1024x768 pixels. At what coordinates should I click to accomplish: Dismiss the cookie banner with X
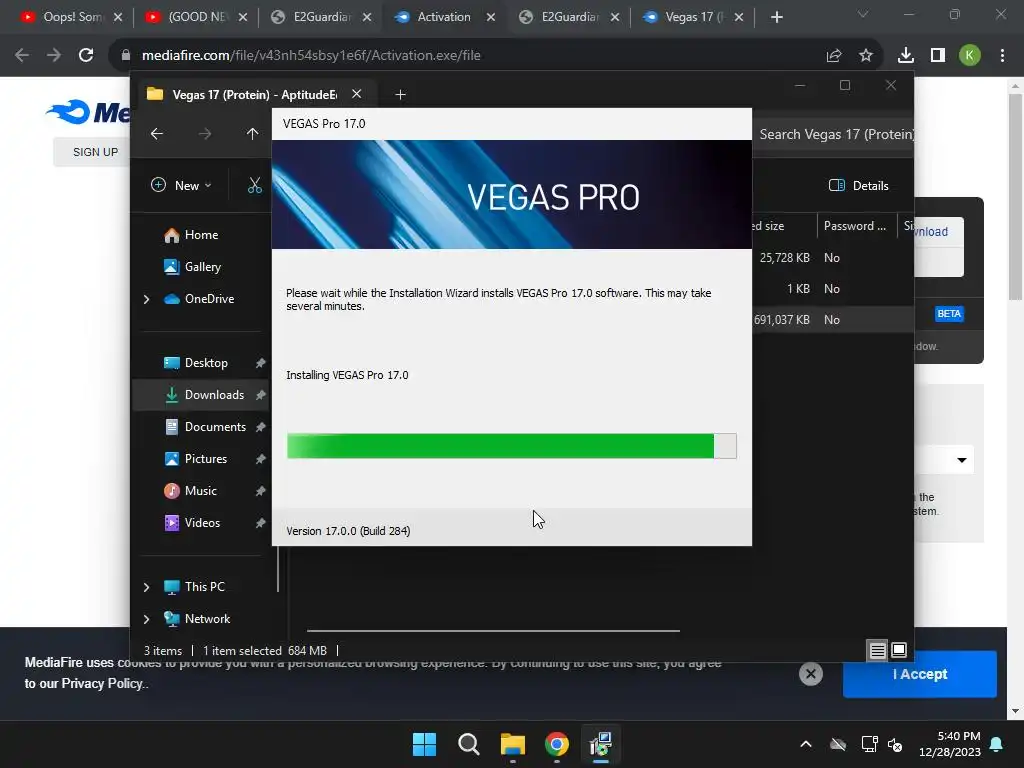[x=810, y=674]
